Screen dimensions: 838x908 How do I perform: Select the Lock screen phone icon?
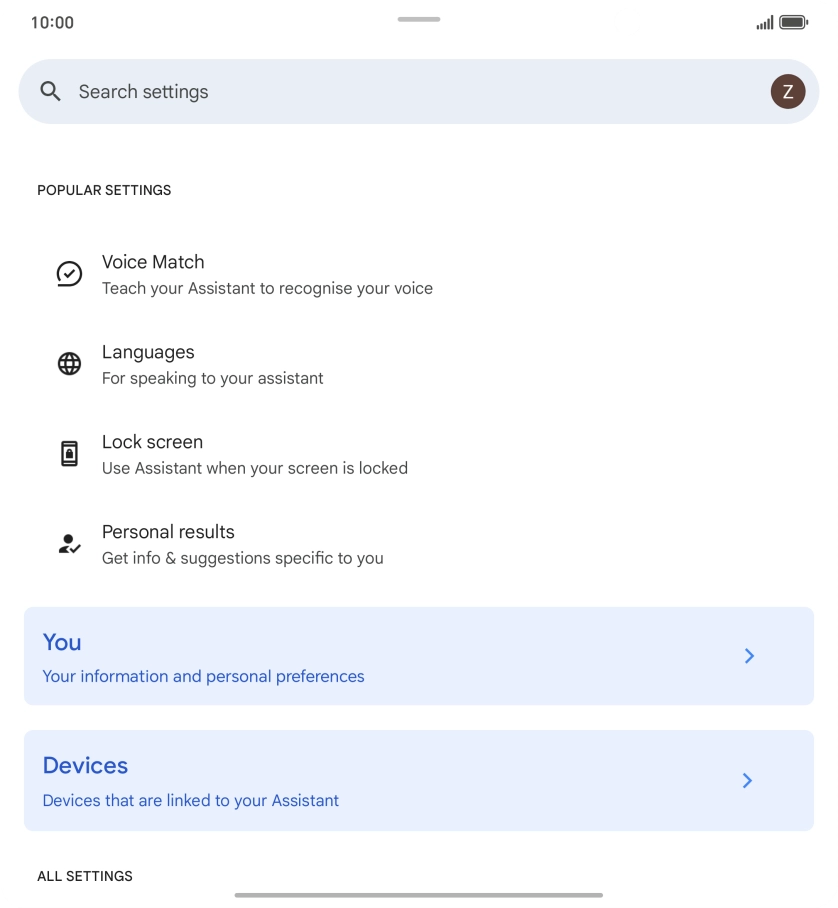coord(68,453)
